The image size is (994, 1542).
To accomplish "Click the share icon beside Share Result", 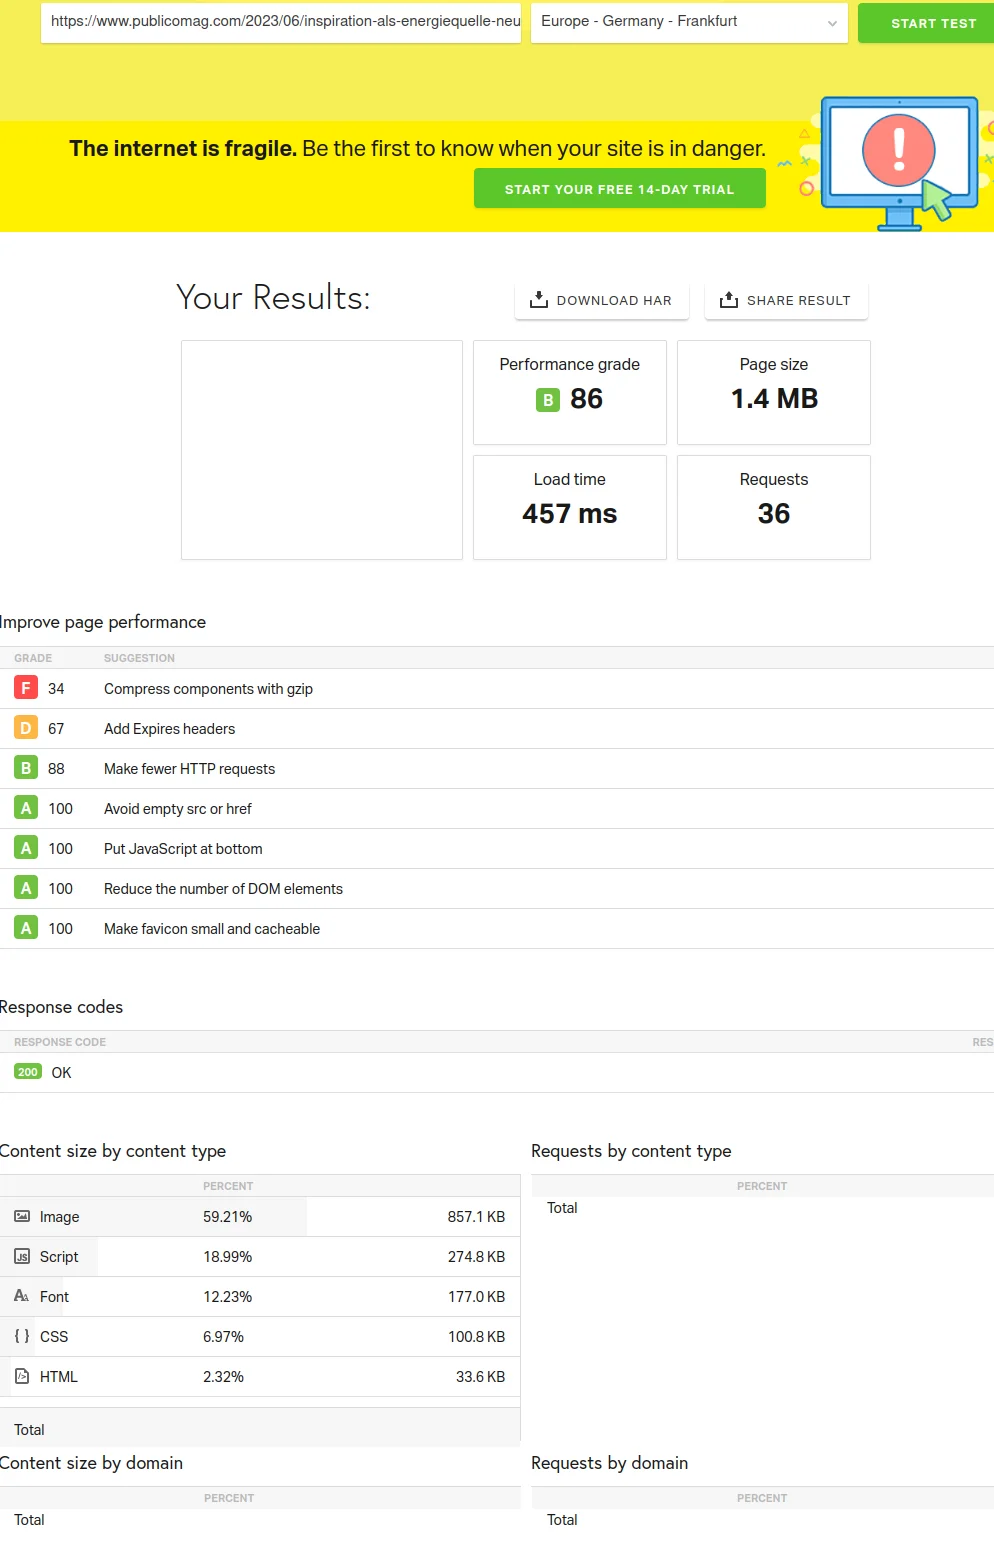I will (728, 300).
